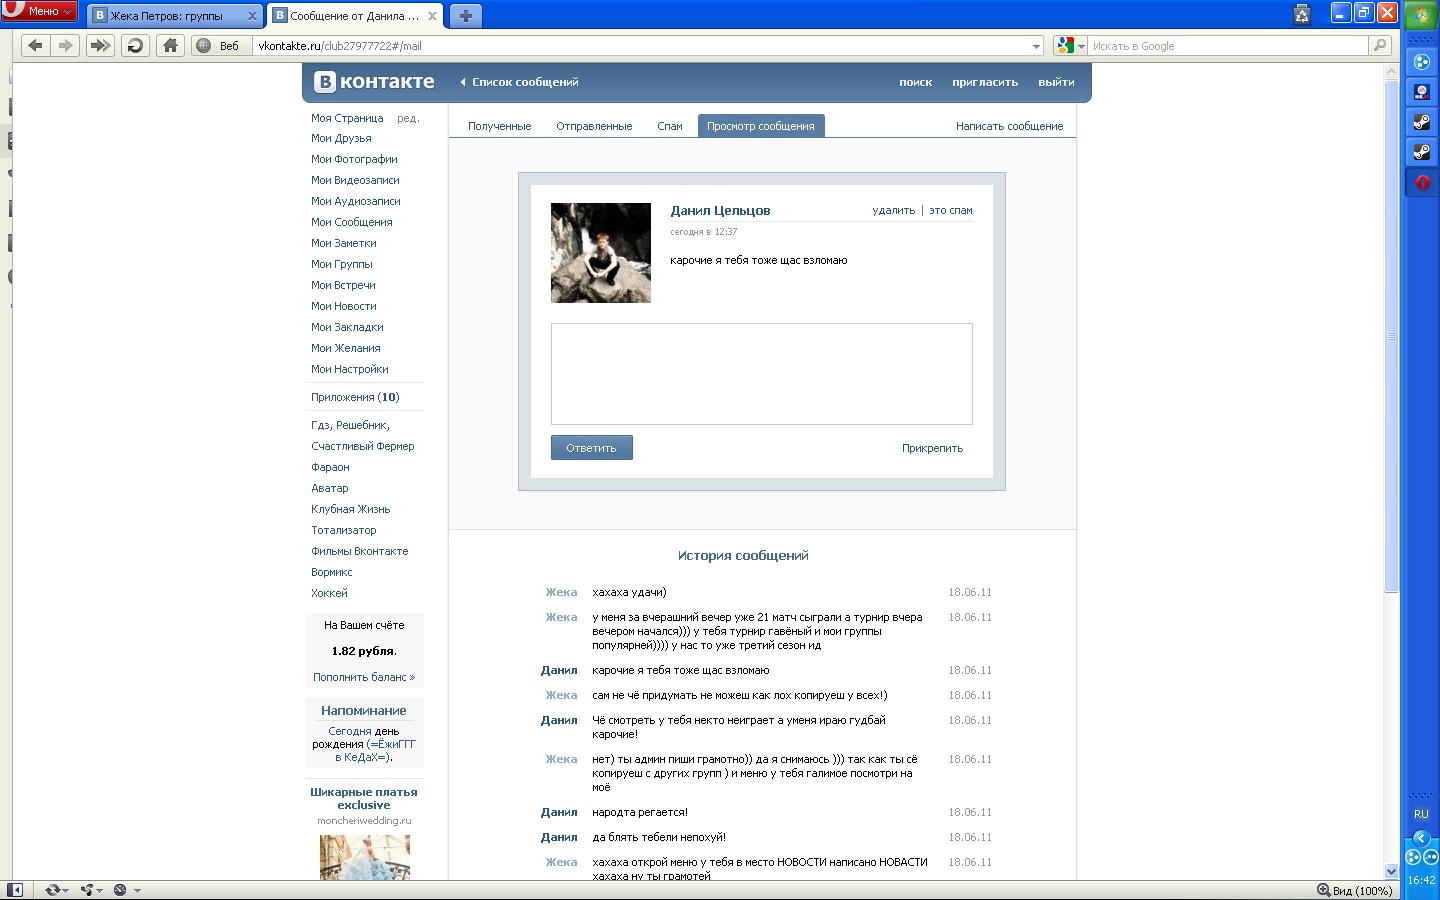Open Мои Группы in the sidebar
1440x900 pixels.
tap(341, 264)
